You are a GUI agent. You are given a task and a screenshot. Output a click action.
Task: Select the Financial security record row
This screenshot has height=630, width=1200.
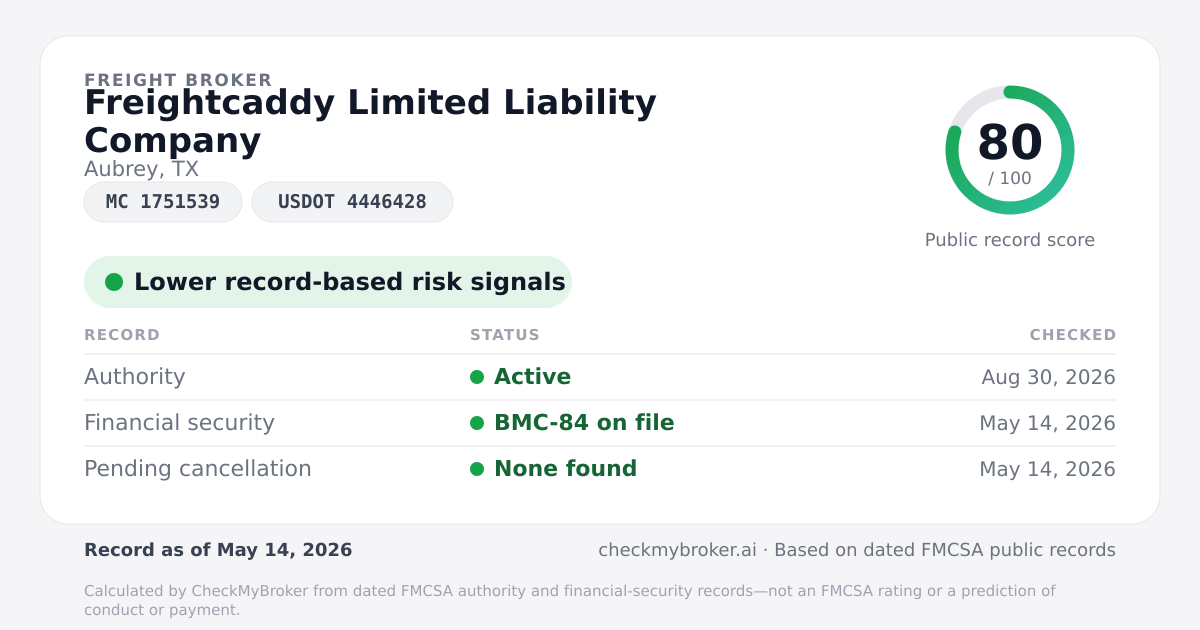[x=600, y=423]
